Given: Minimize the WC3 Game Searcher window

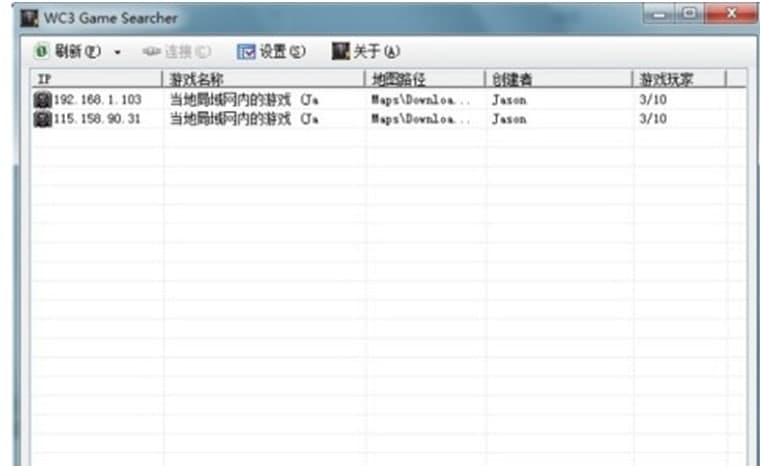Looking at the screenshot, I should point(659,14).
